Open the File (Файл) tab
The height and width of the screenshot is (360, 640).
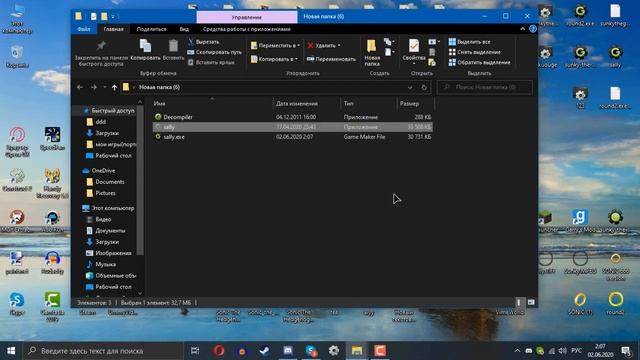click(x=84, y=29)
